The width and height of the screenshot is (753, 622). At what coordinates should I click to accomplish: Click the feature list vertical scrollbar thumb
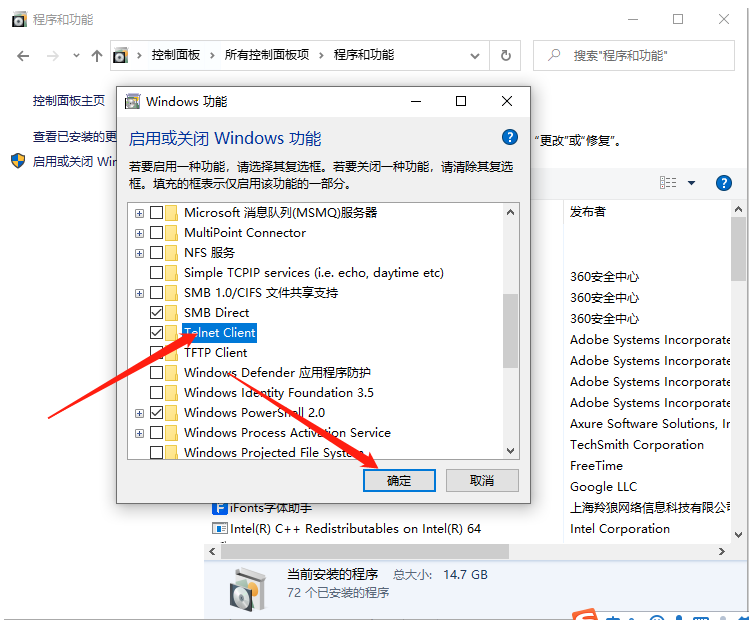(510, 330)
